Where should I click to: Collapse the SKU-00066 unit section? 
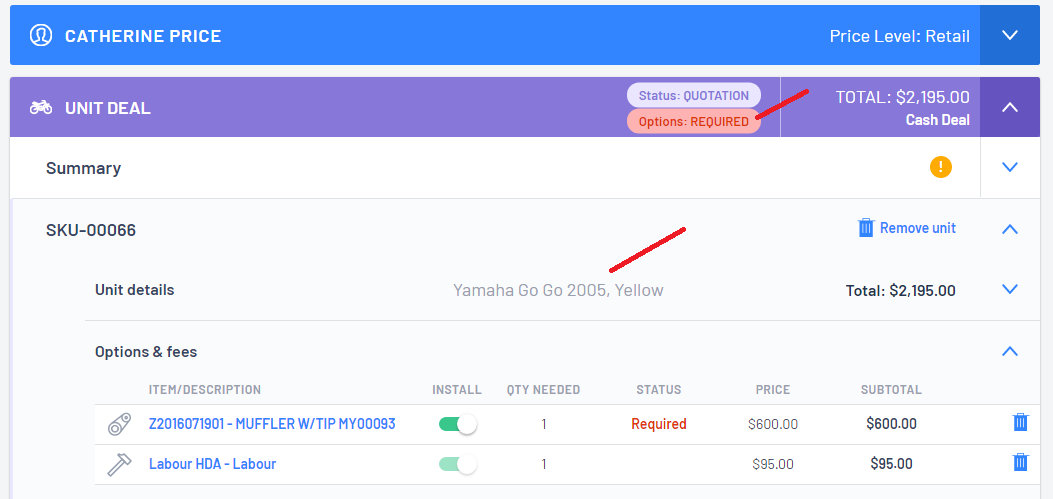pos(1010,230)
